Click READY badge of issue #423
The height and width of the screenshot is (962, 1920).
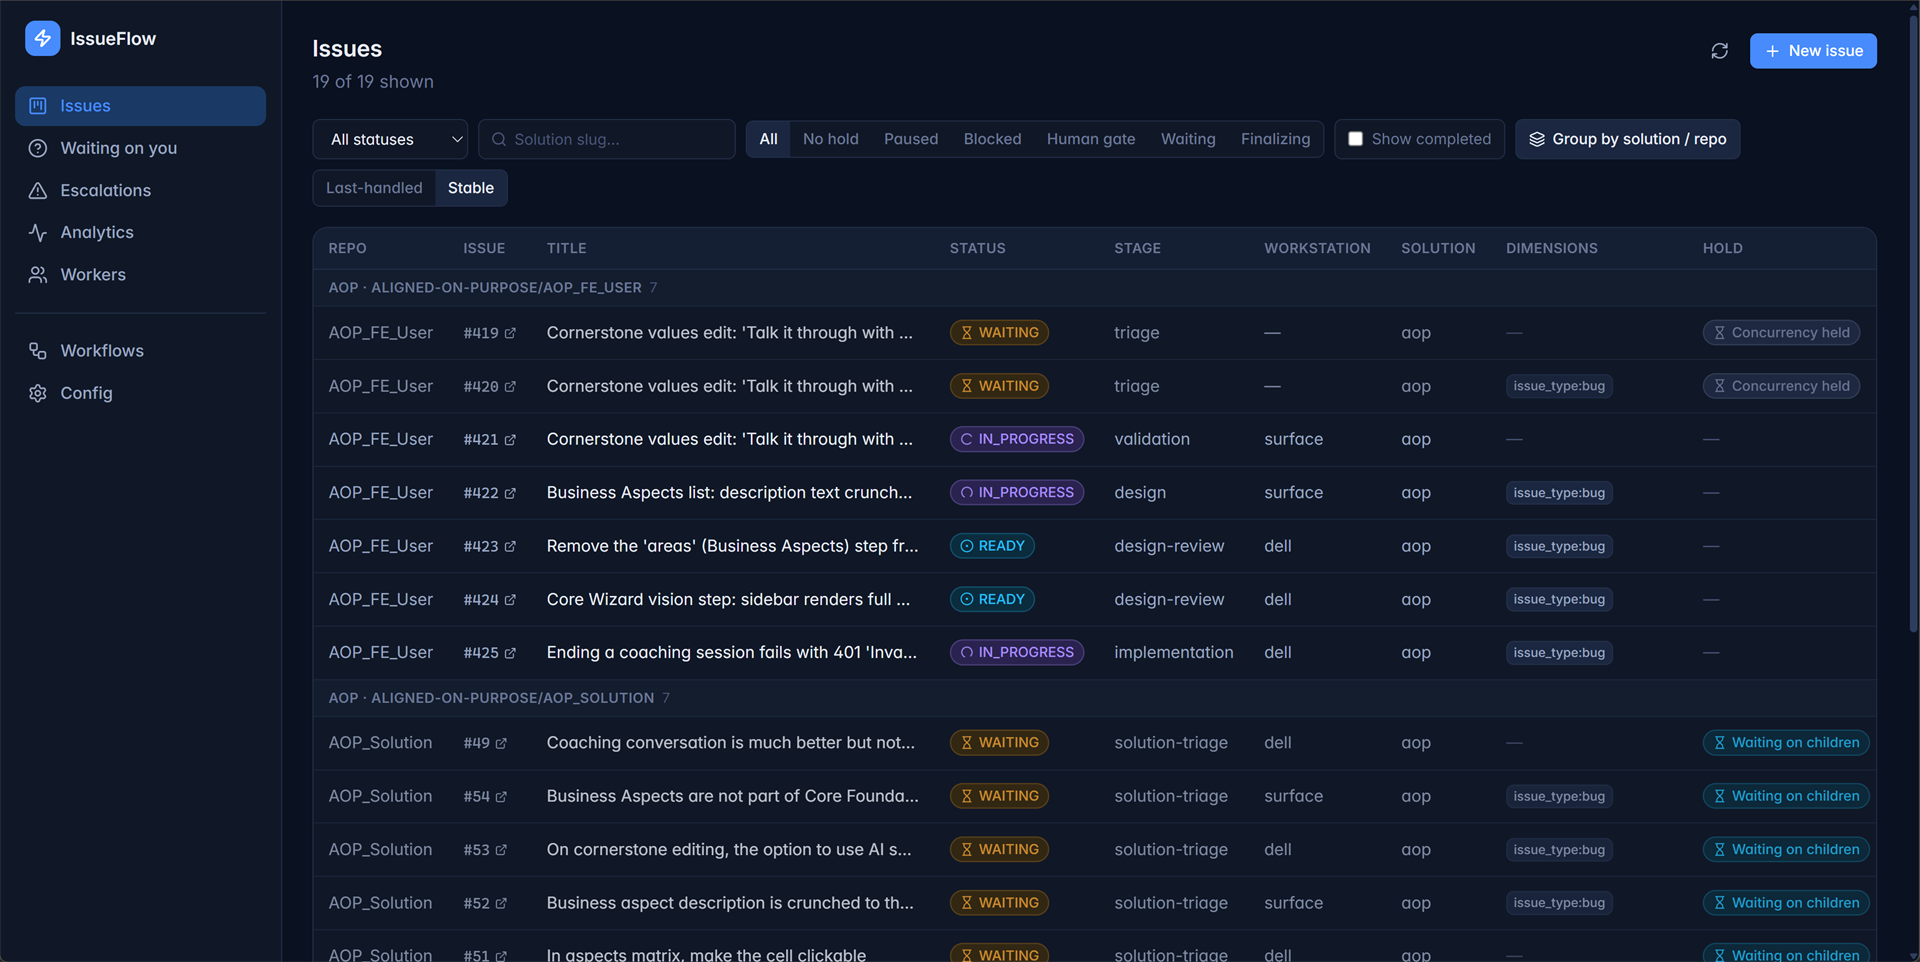(992, 546)
